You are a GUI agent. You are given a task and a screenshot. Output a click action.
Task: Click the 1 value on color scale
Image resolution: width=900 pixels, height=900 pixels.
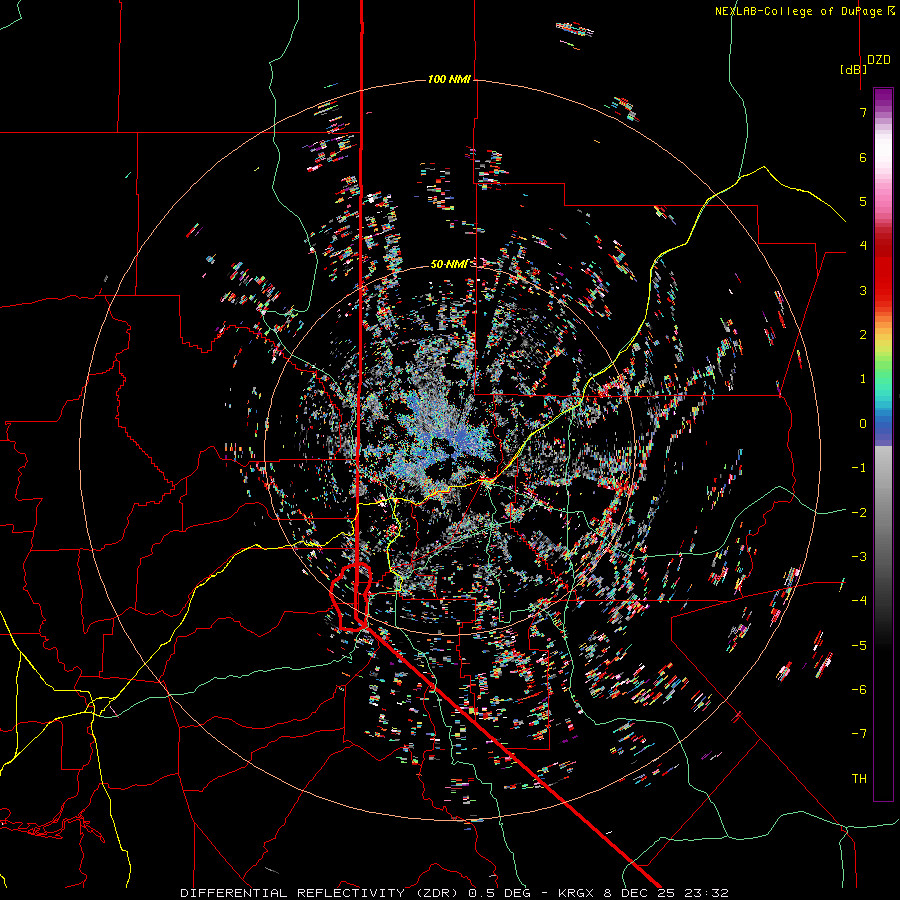pos(863,379)
